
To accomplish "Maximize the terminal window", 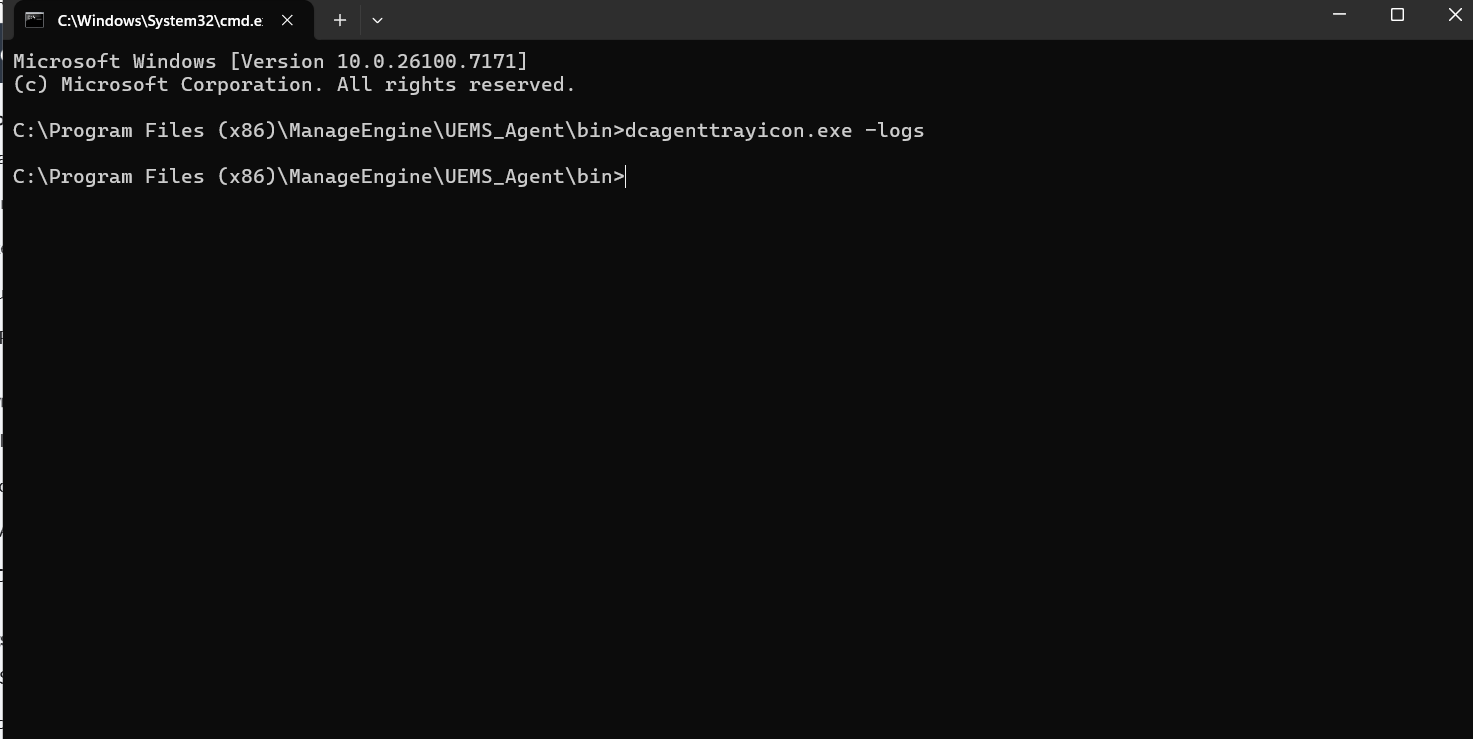I will (1398, 15).
